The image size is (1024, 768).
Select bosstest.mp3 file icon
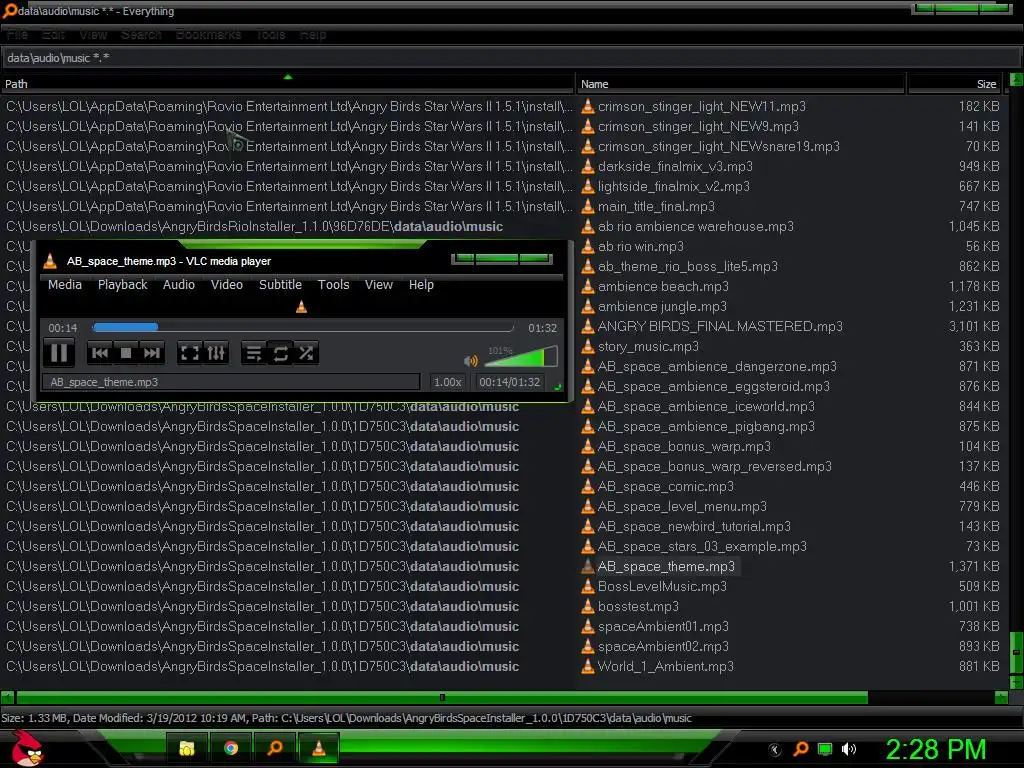pos(588,606)
